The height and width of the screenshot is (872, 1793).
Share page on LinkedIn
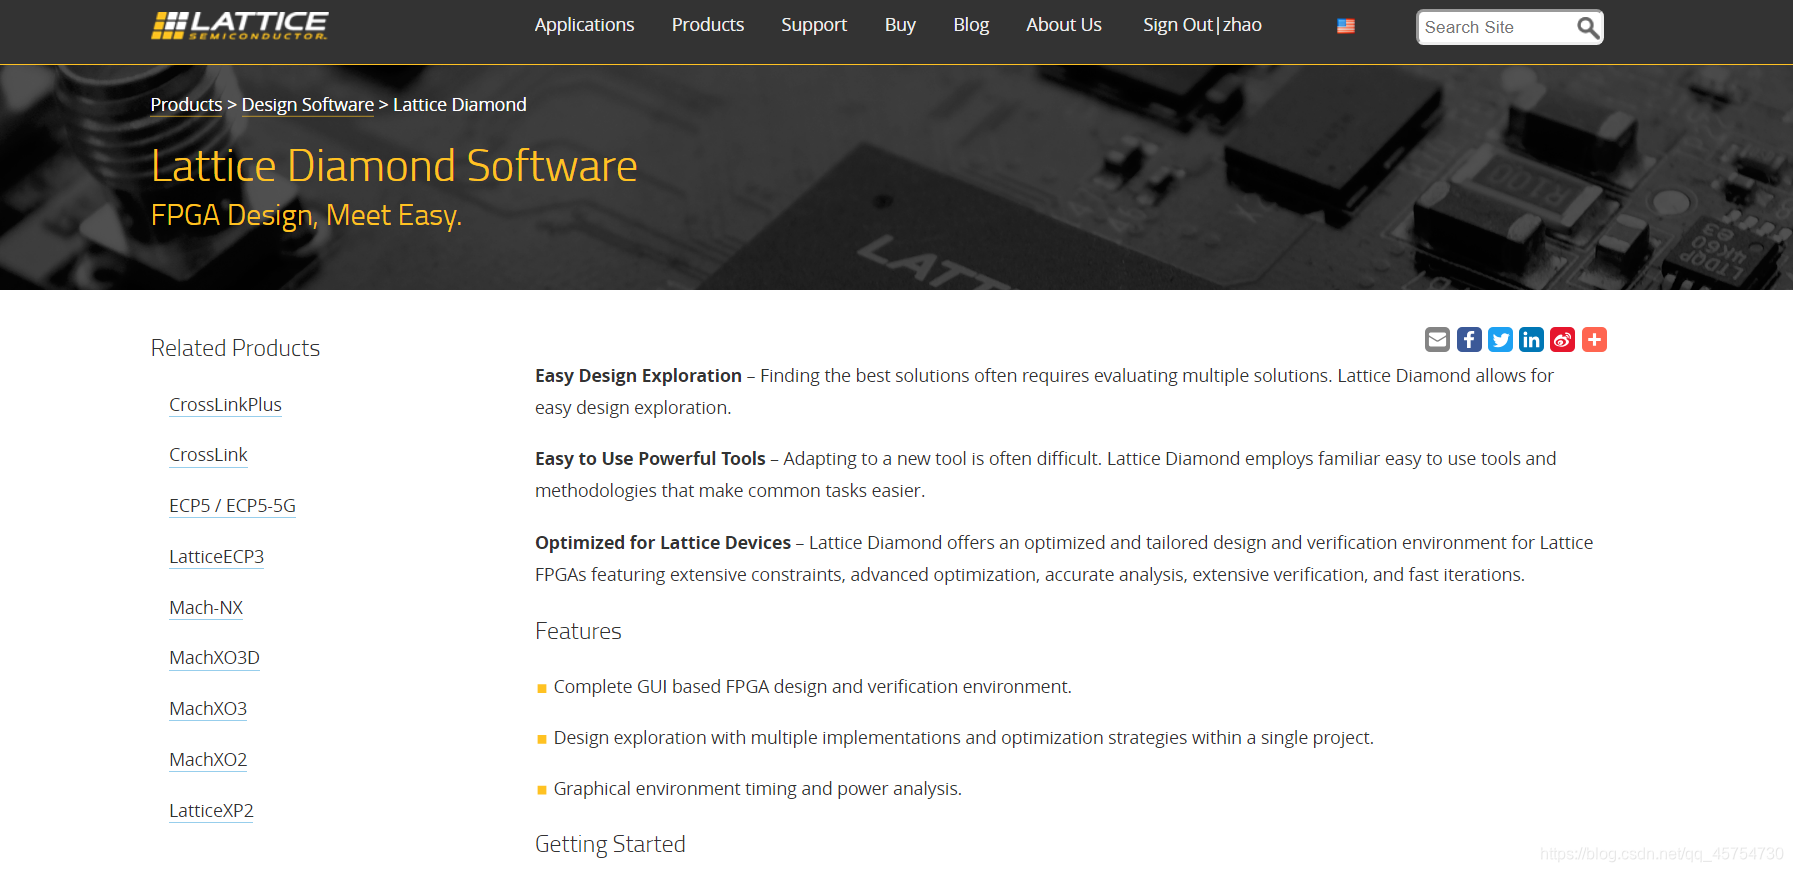[x=1531, y=340]
